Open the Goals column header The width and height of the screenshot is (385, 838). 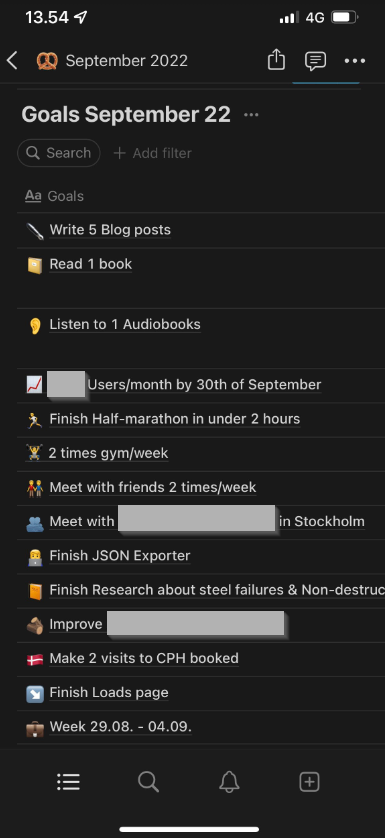coord(55,196)
